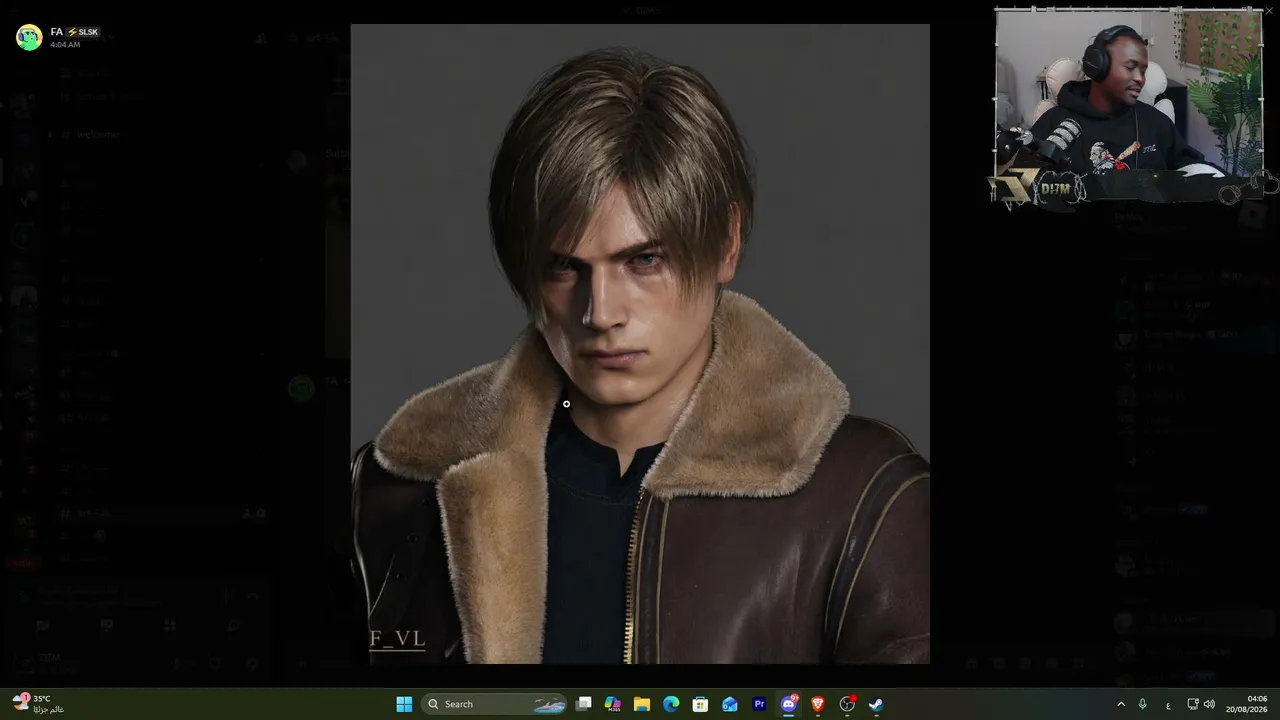The height and width of the screenshot is (720, 1280).
Task: Open Microsoft Store from the taskbar
Action: (700, 704)
